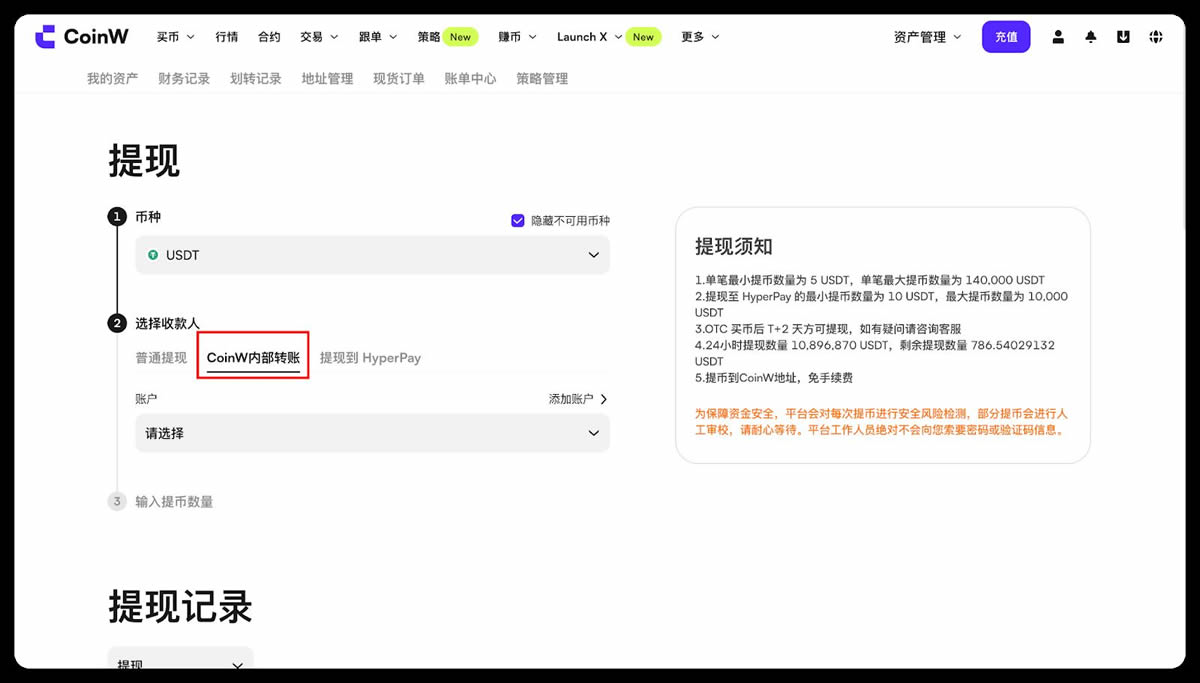Click the purple 充值 button

coord(1005,36)
